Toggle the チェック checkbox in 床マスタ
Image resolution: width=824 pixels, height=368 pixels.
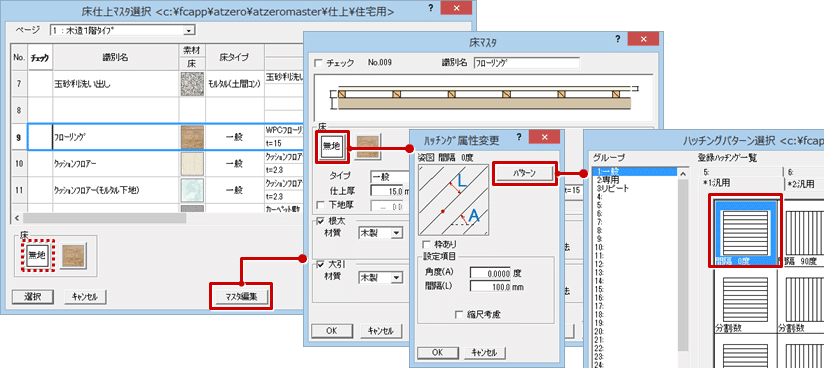click(318, 63)
